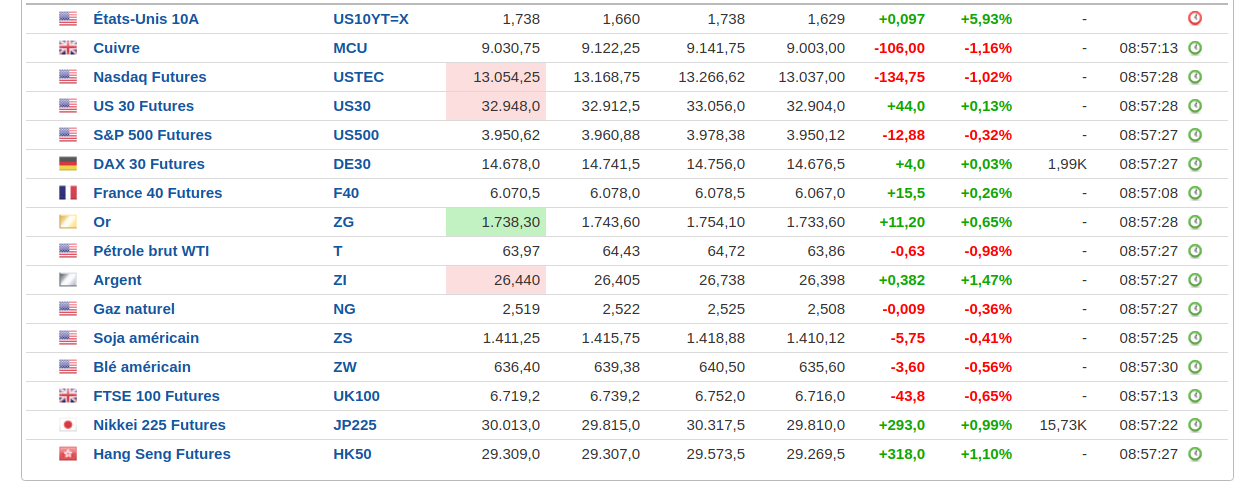This screenshot has width=1244, height=484.
Task: Click the silver icon beside Argent
Action: (x=68, y=280)
